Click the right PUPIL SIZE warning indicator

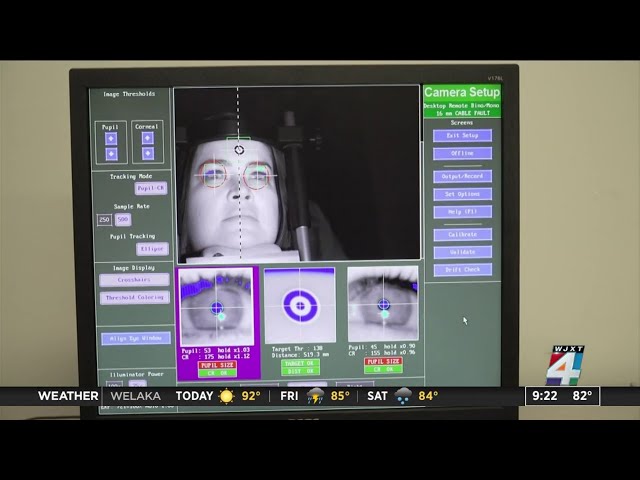383,362
